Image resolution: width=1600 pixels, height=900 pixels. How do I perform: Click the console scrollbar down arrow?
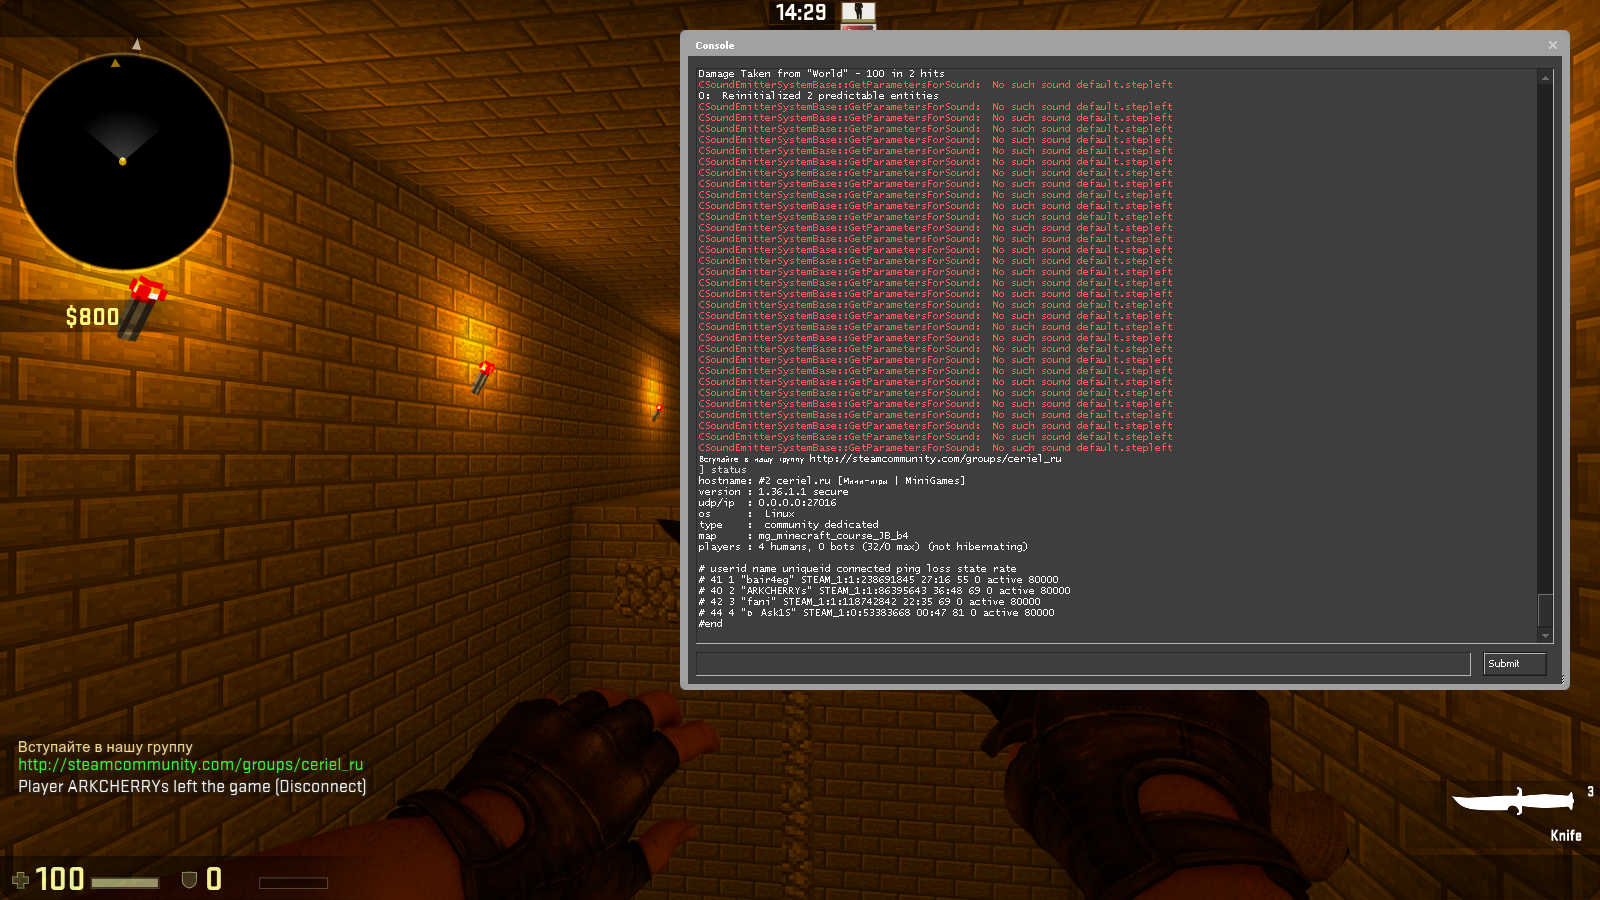point(1545,636)
